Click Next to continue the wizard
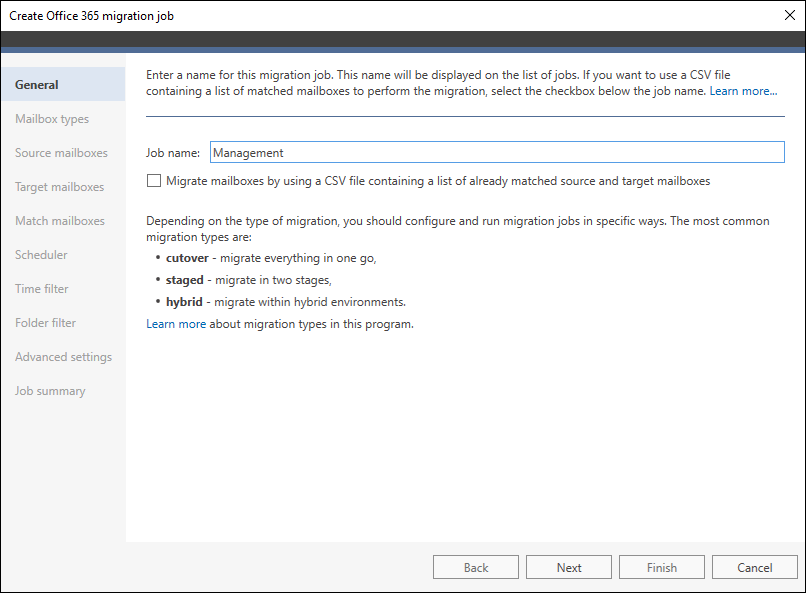 coord(569,567)
